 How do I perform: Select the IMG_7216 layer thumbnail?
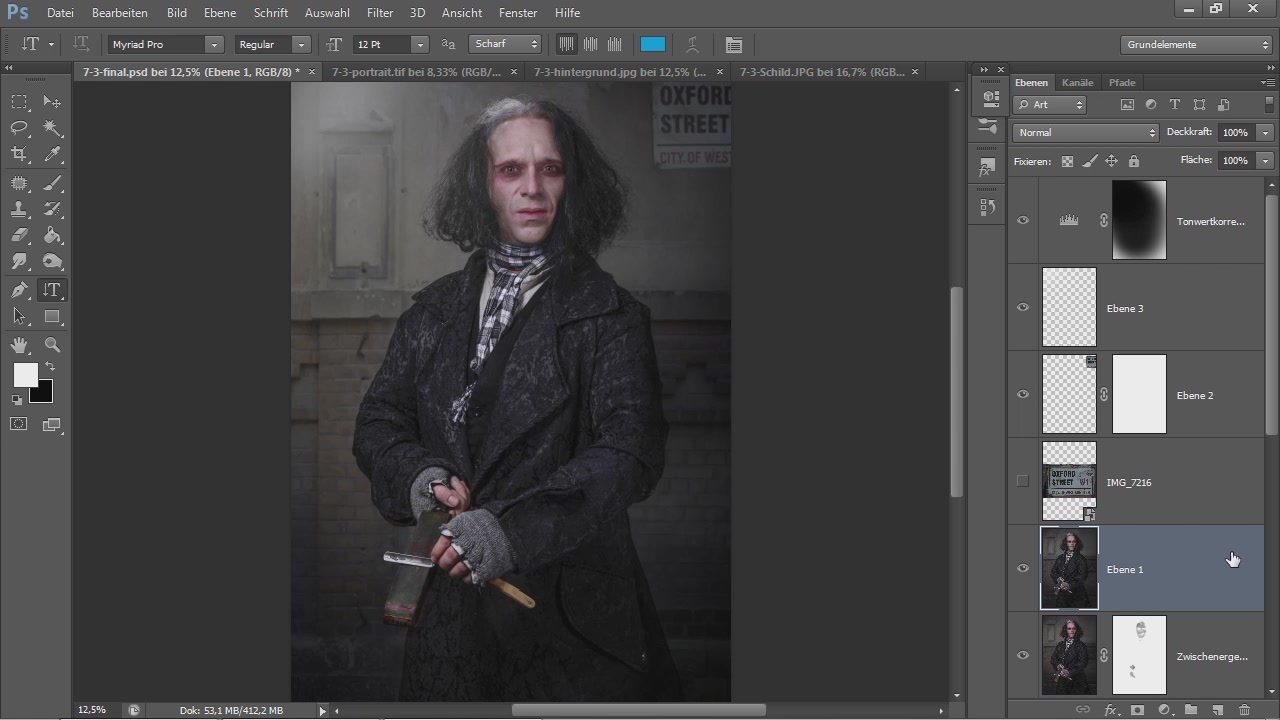click(x=1069, y=481)
